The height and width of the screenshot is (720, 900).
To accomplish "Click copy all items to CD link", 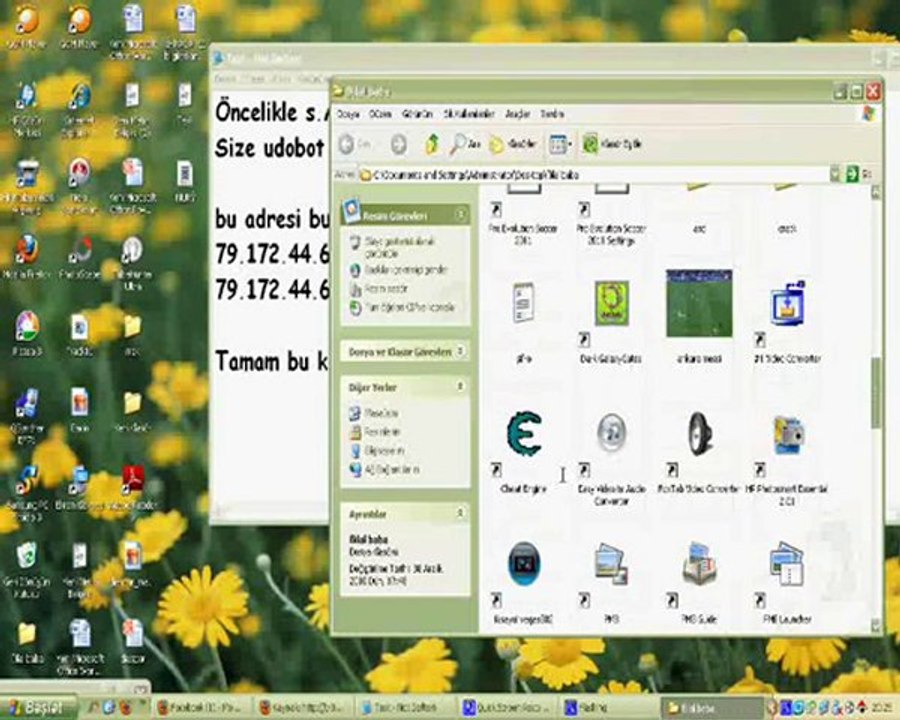I will [x=410, y=308].
